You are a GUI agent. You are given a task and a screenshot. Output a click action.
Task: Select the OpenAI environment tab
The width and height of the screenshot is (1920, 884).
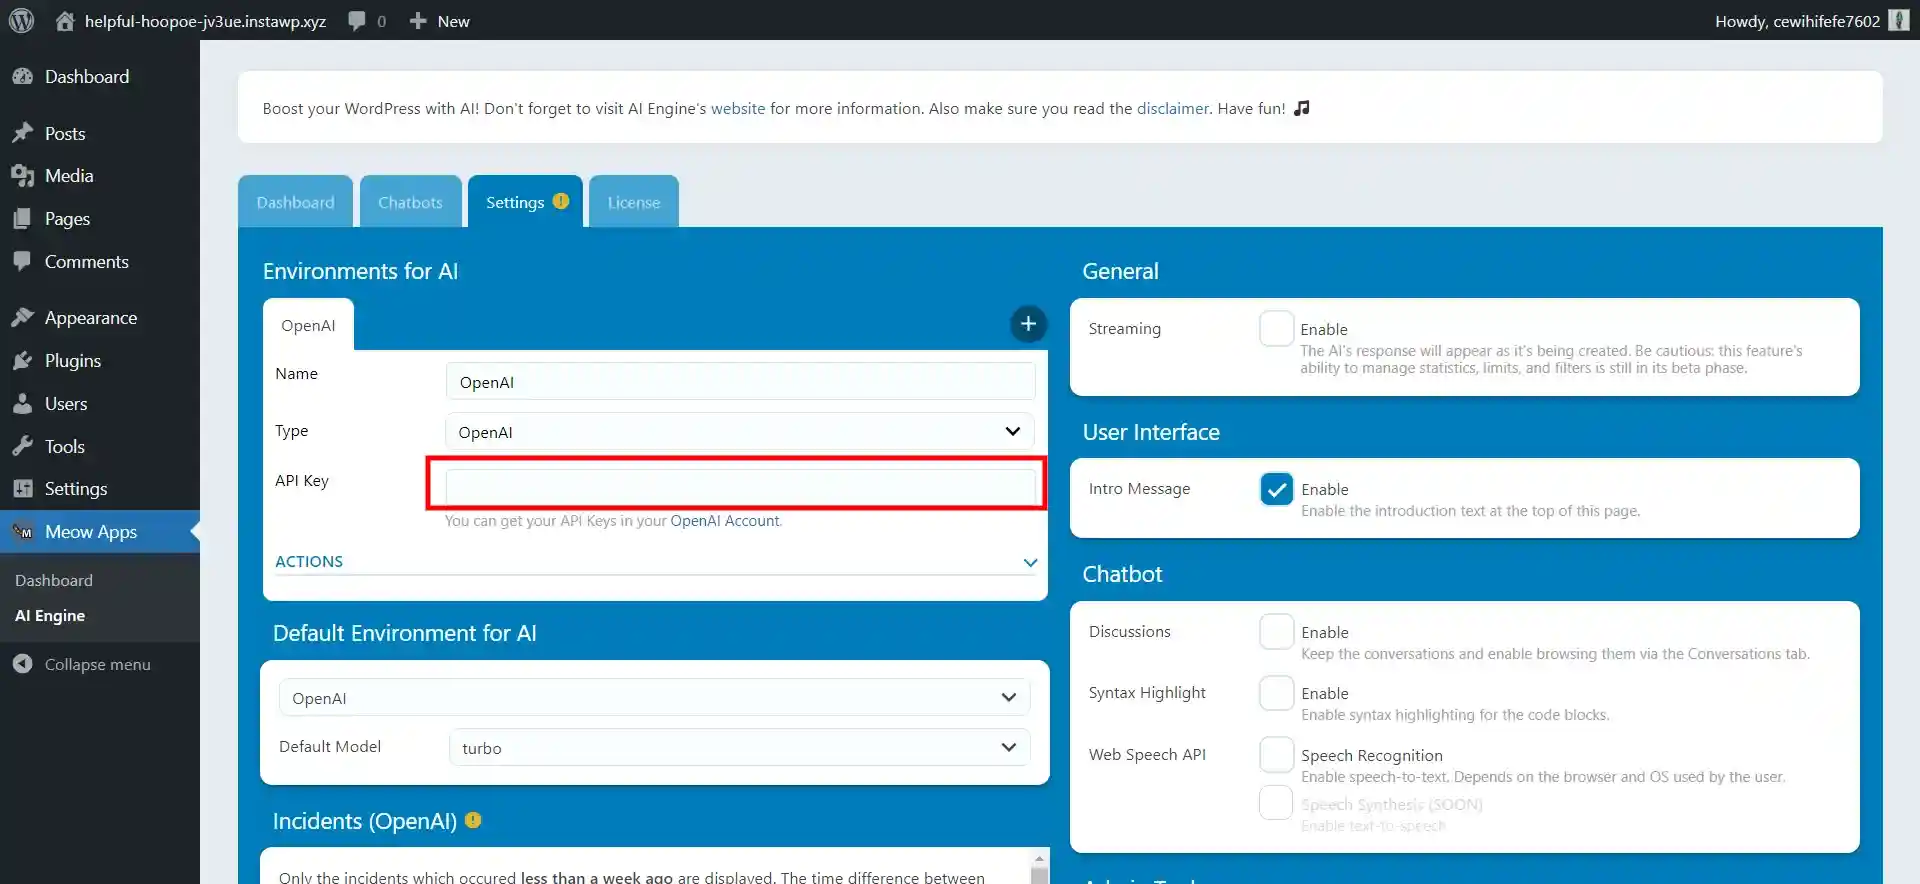308,325
